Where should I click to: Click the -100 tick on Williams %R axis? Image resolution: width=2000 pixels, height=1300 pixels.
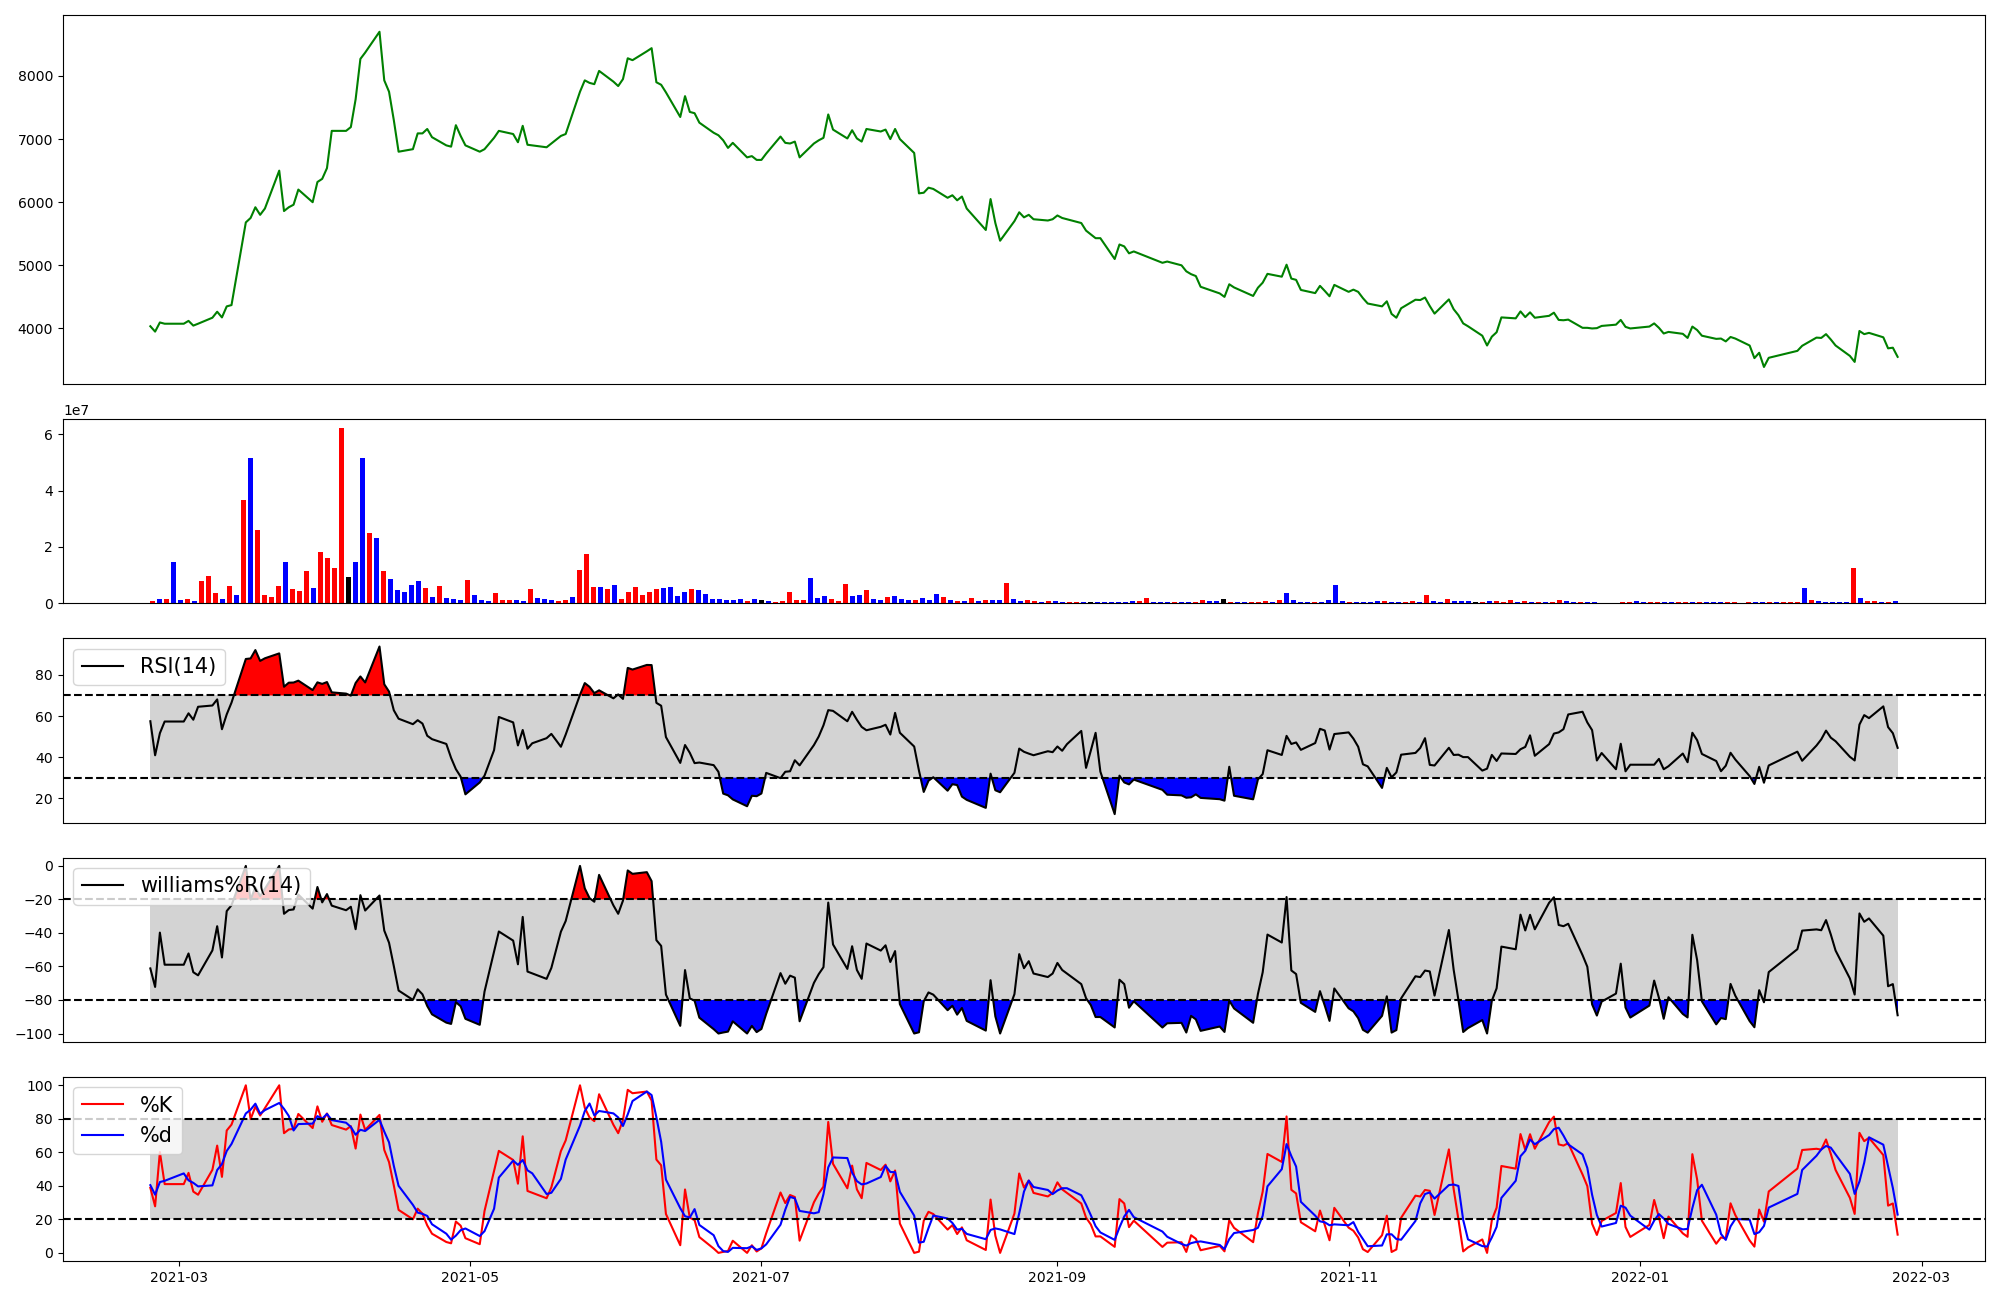(x=32, y=1034)
